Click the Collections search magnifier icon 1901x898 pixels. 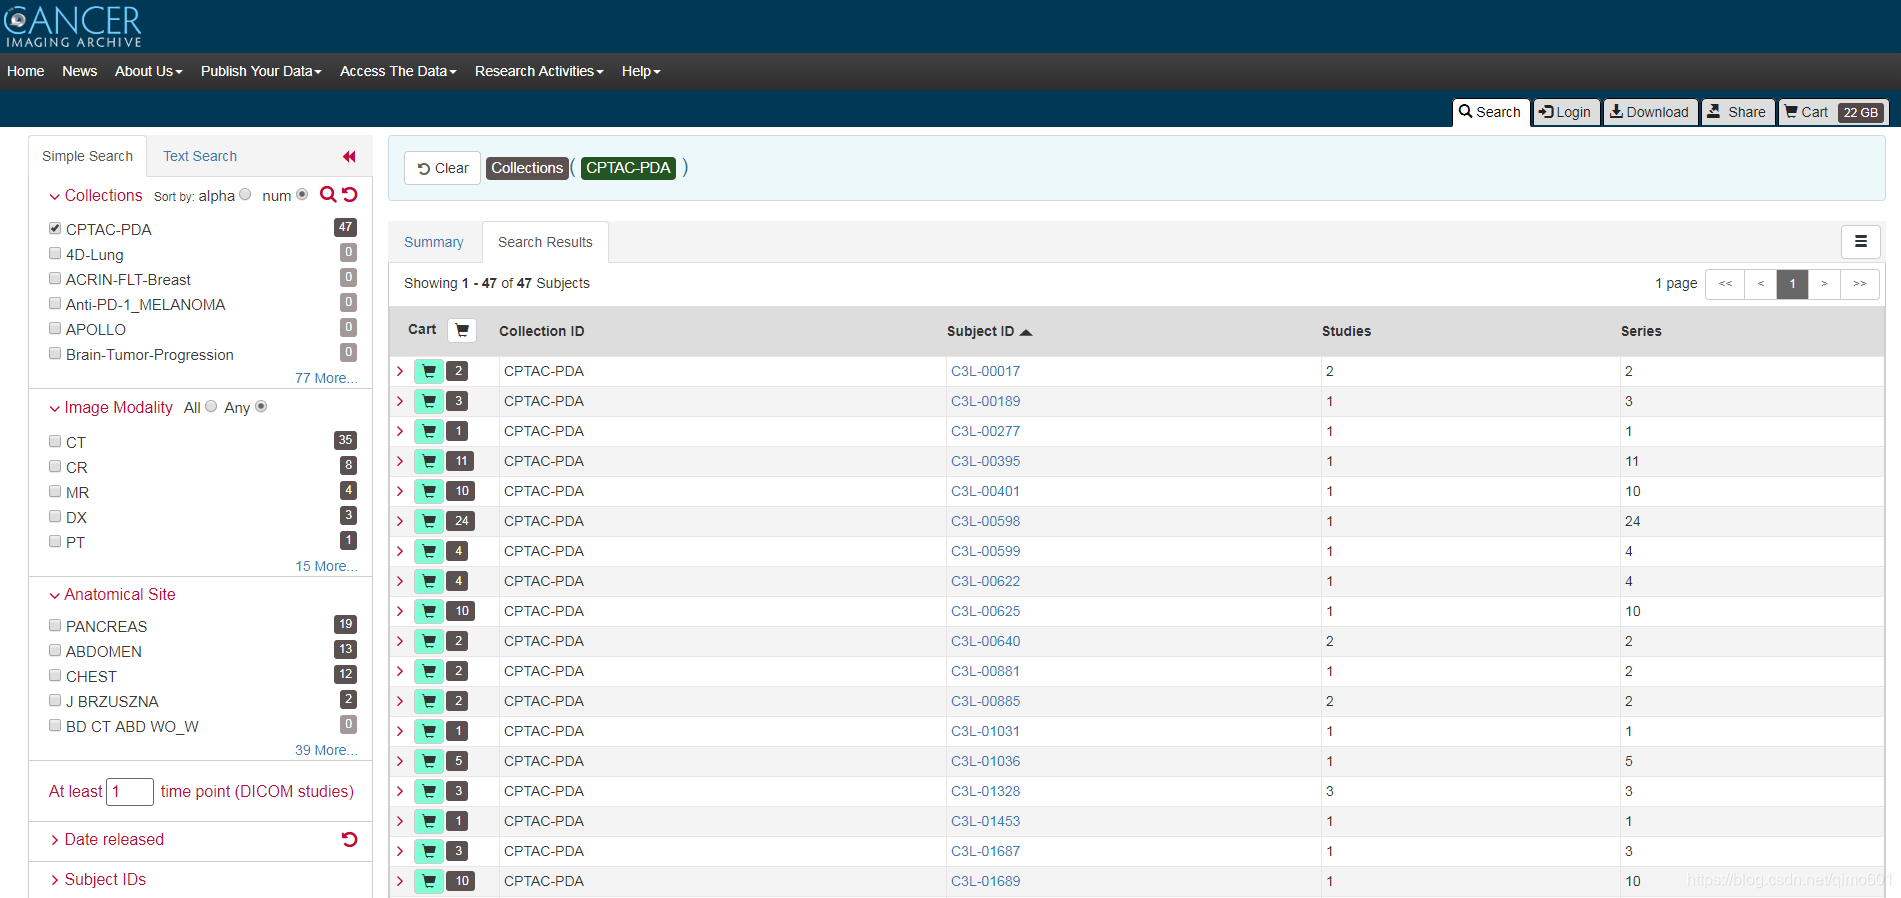[328, 194]
